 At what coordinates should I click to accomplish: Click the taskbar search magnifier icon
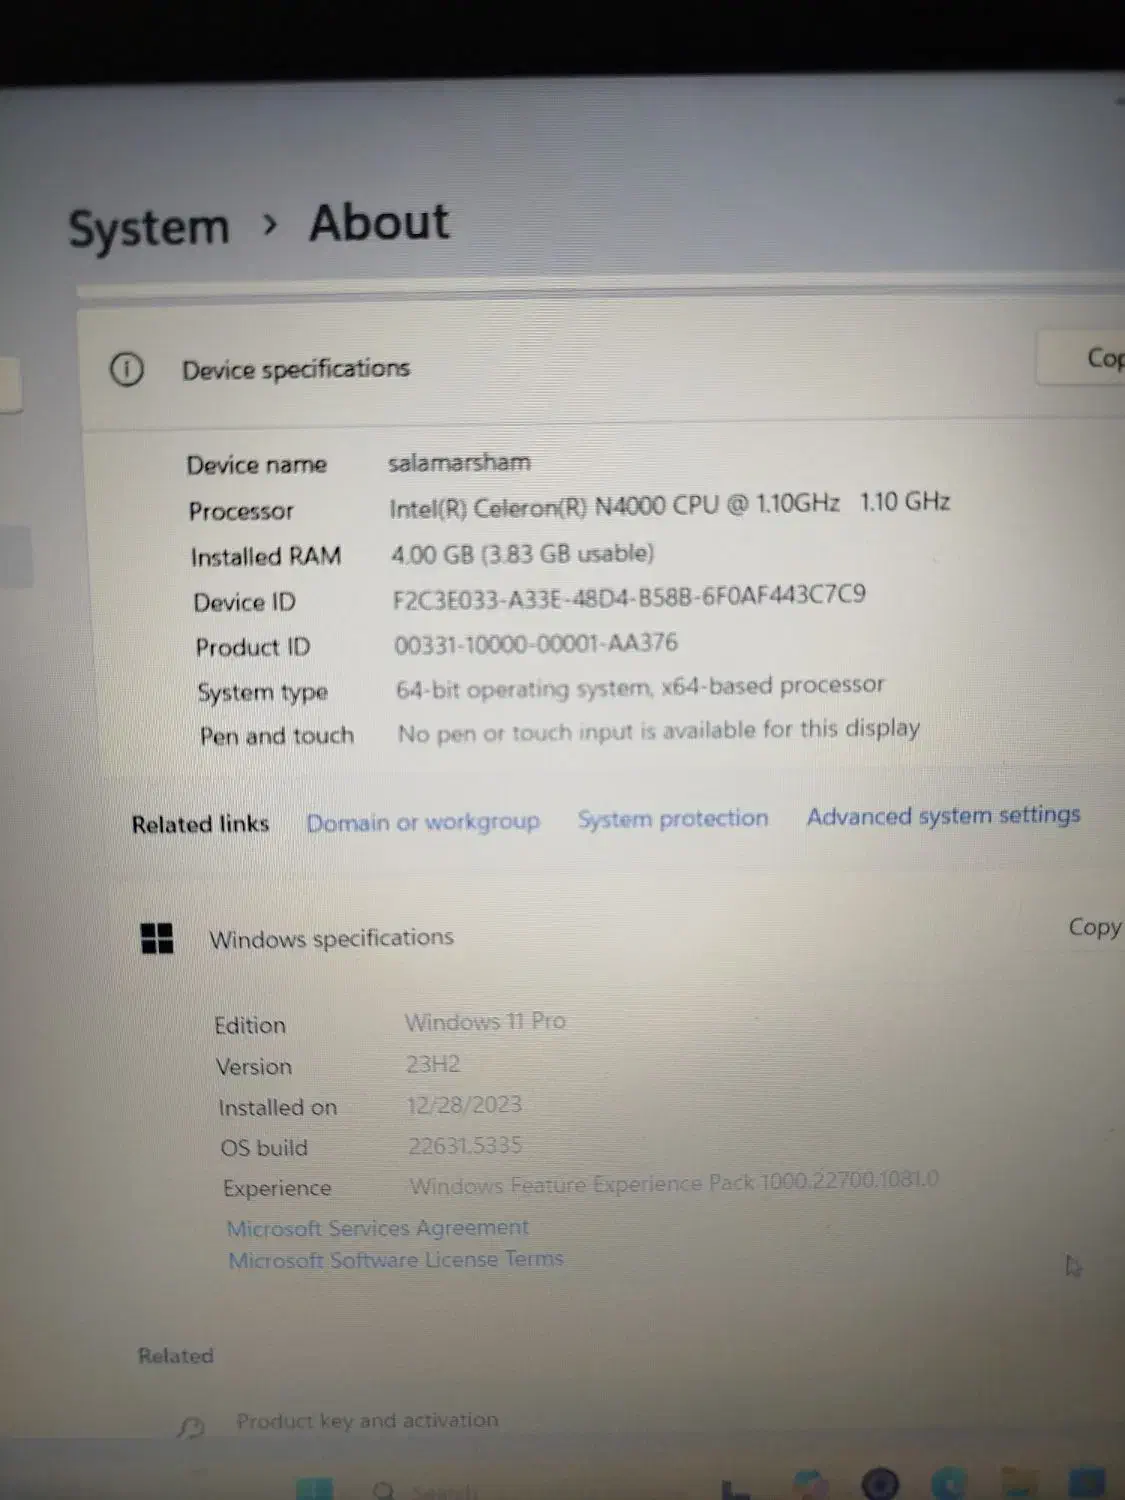383,1490
